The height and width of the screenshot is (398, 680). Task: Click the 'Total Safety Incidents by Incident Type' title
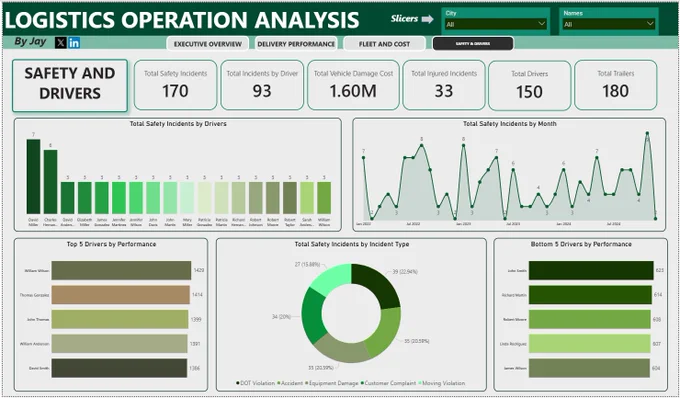click(x=352, y=244)
